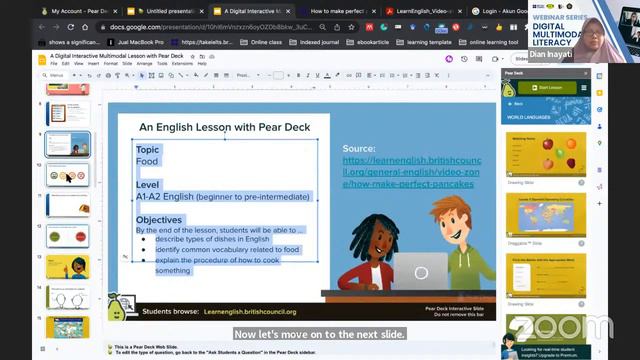Viewport: 640px width, 360px height.
Task: Star the presentation title
Action: coord(193,56)
